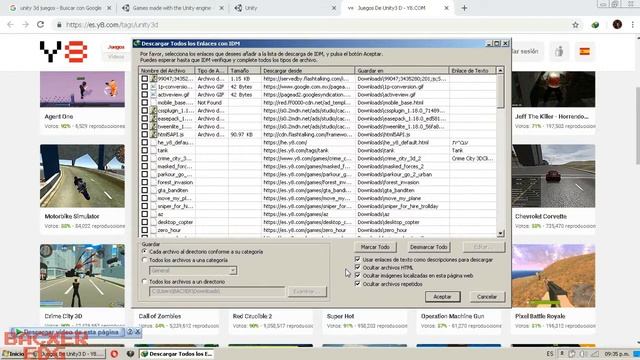Image resolution: width=640 pixels, height=360 pixels.
Task: Check the box for activeview.gif
Action: coord(144,95)
